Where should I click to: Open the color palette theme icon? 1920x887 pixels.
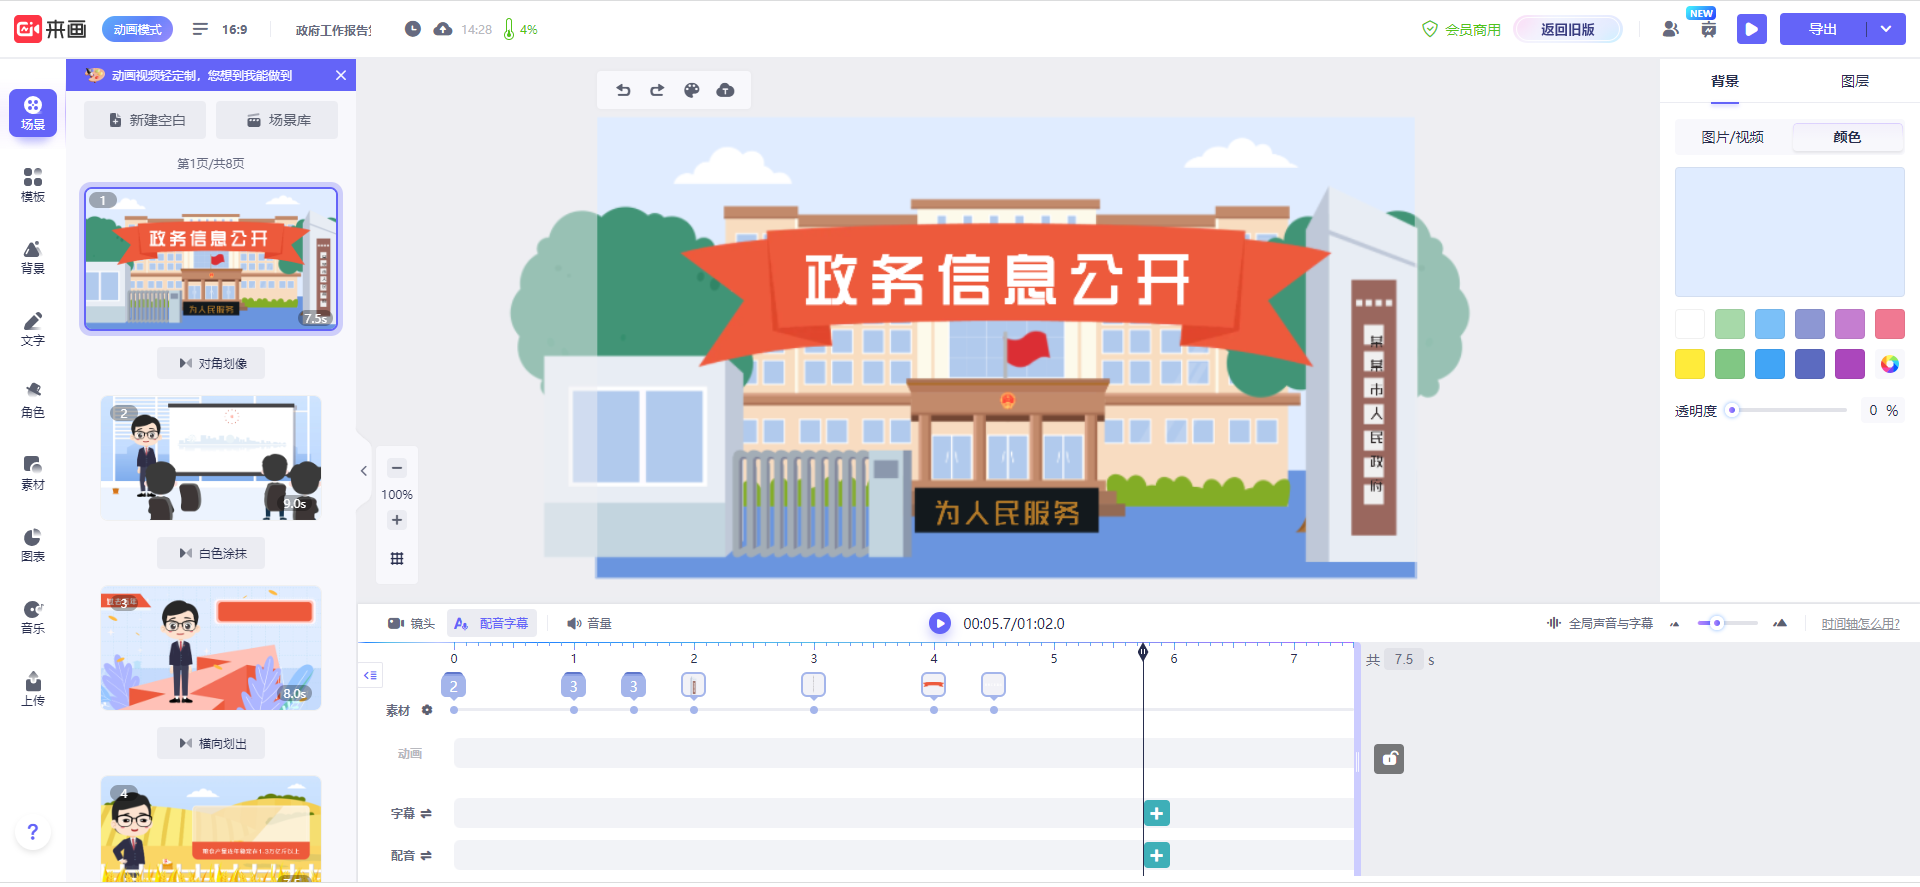pyautogui.click(x=691, y=90)
